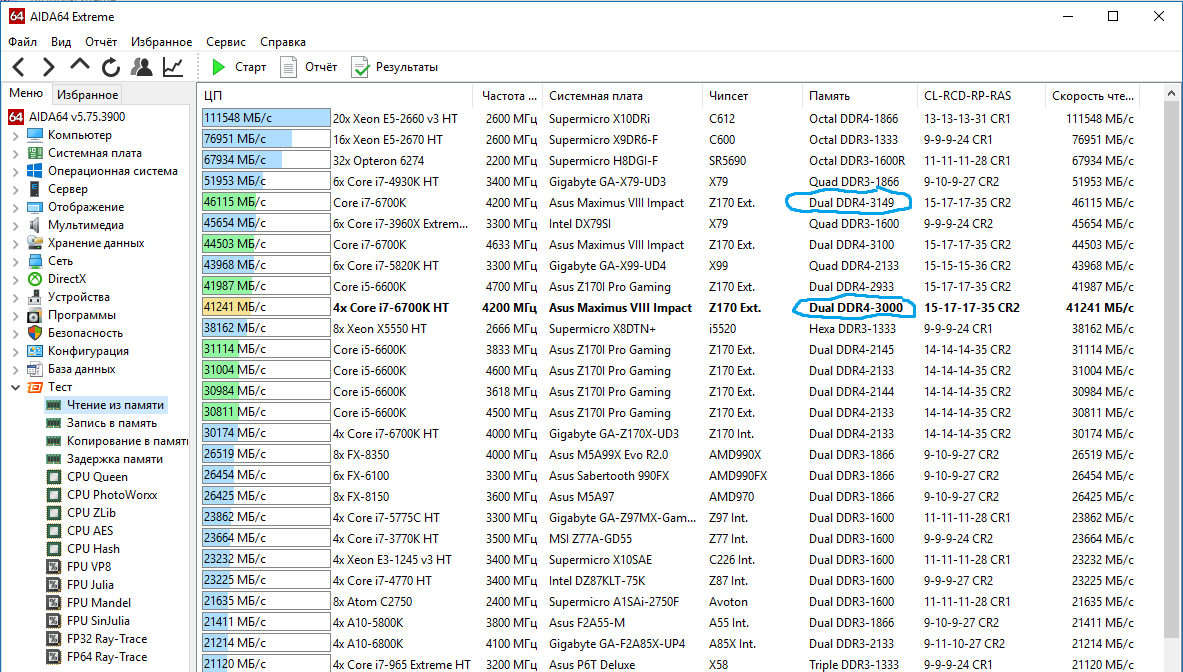Click the Конфигурация icon in tree
Viewport: 1183px width, 672px height.
[35, 351]
